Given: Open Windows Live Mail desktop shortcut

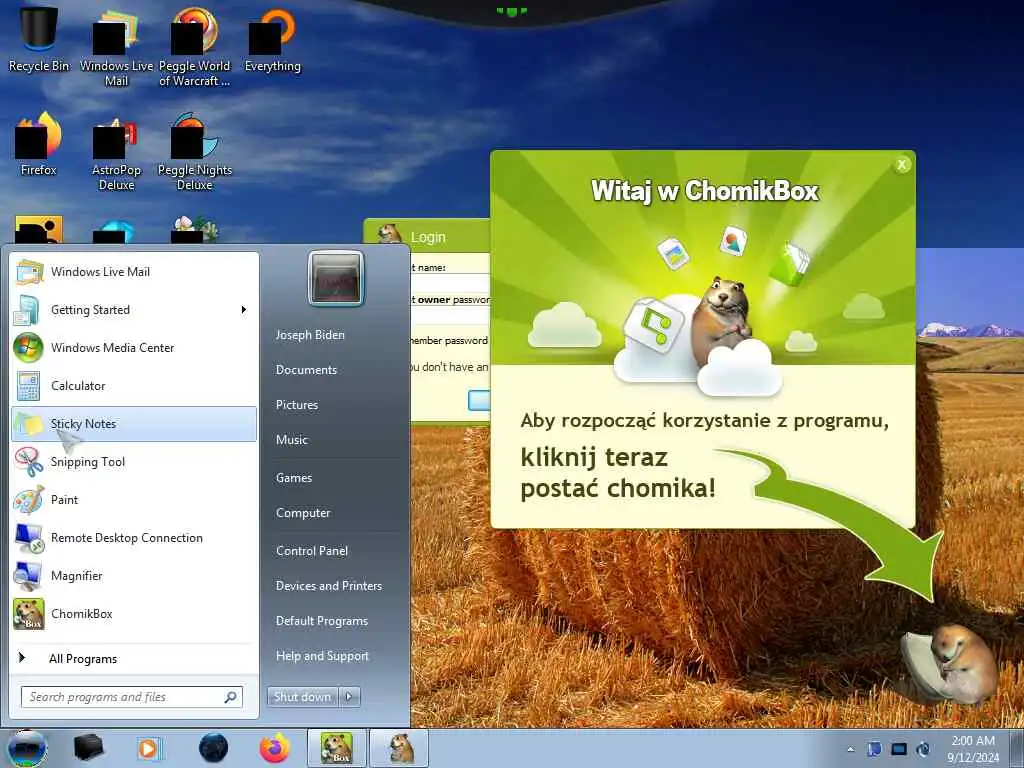Looking at the screenshot, I should (x=116, y=46).
